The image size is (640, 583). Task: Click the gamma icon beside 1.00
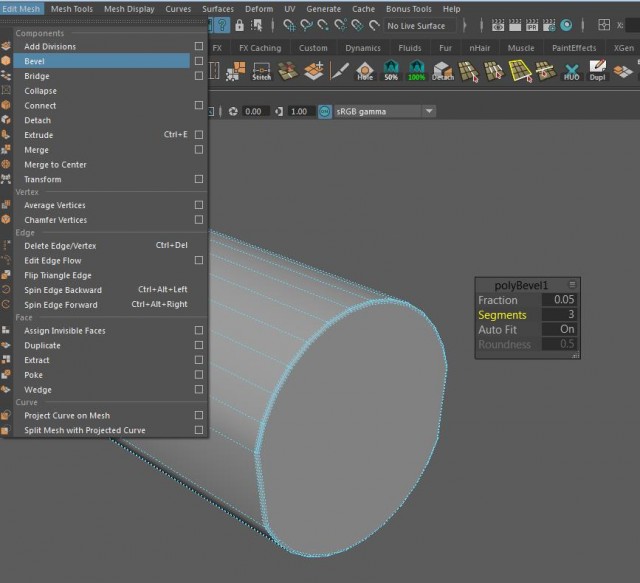[x=279, y=111]
